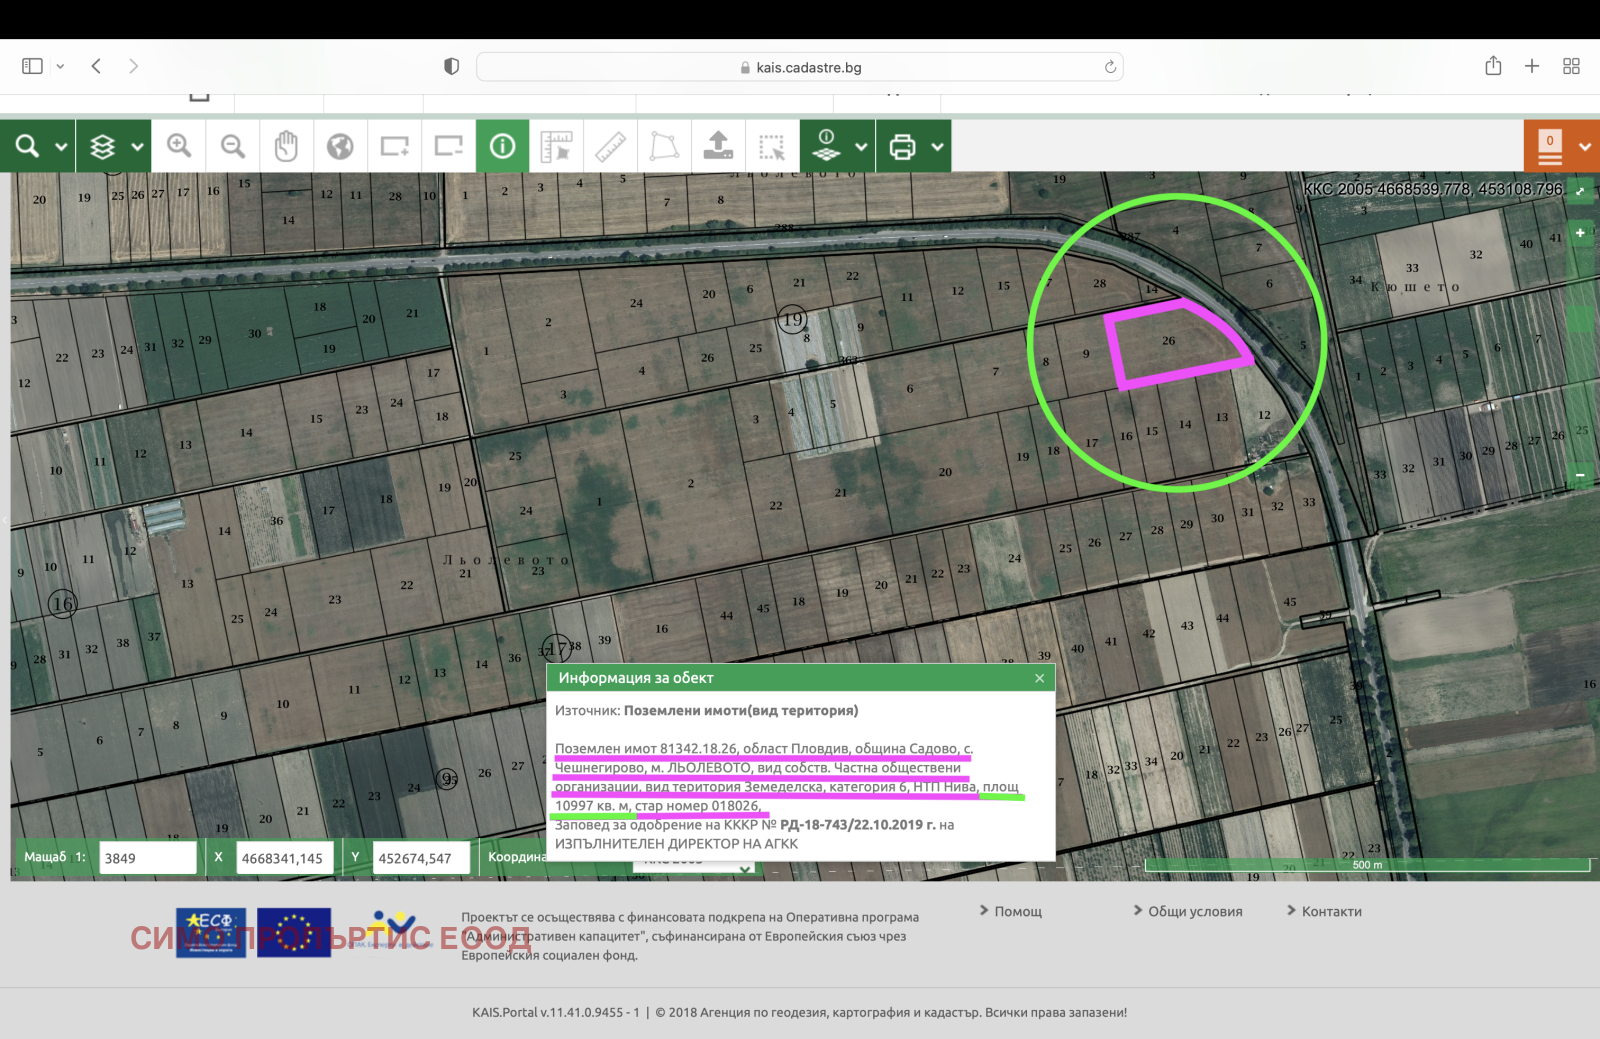This screenshot has width=1600, height=1039.
Task: Click the Мащаб scale input field
Action: coord(148,858)
